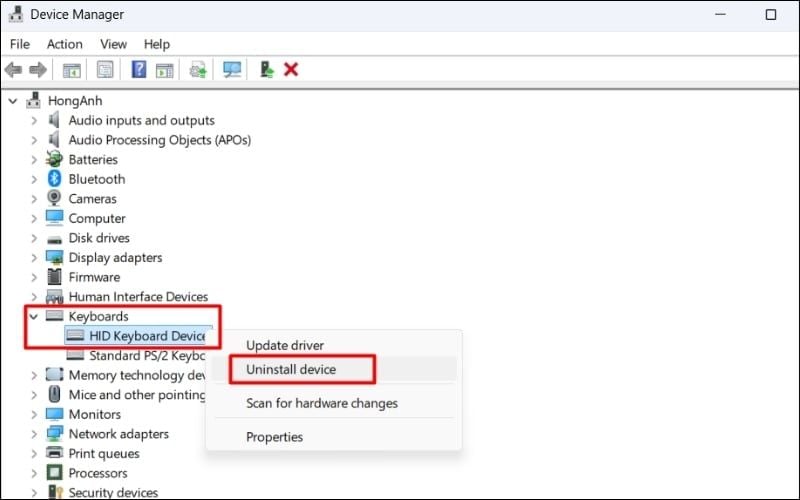Screen dimensions: 800x500
Task: Click the 'Disk drives' label
Action: tap(99, 238)
